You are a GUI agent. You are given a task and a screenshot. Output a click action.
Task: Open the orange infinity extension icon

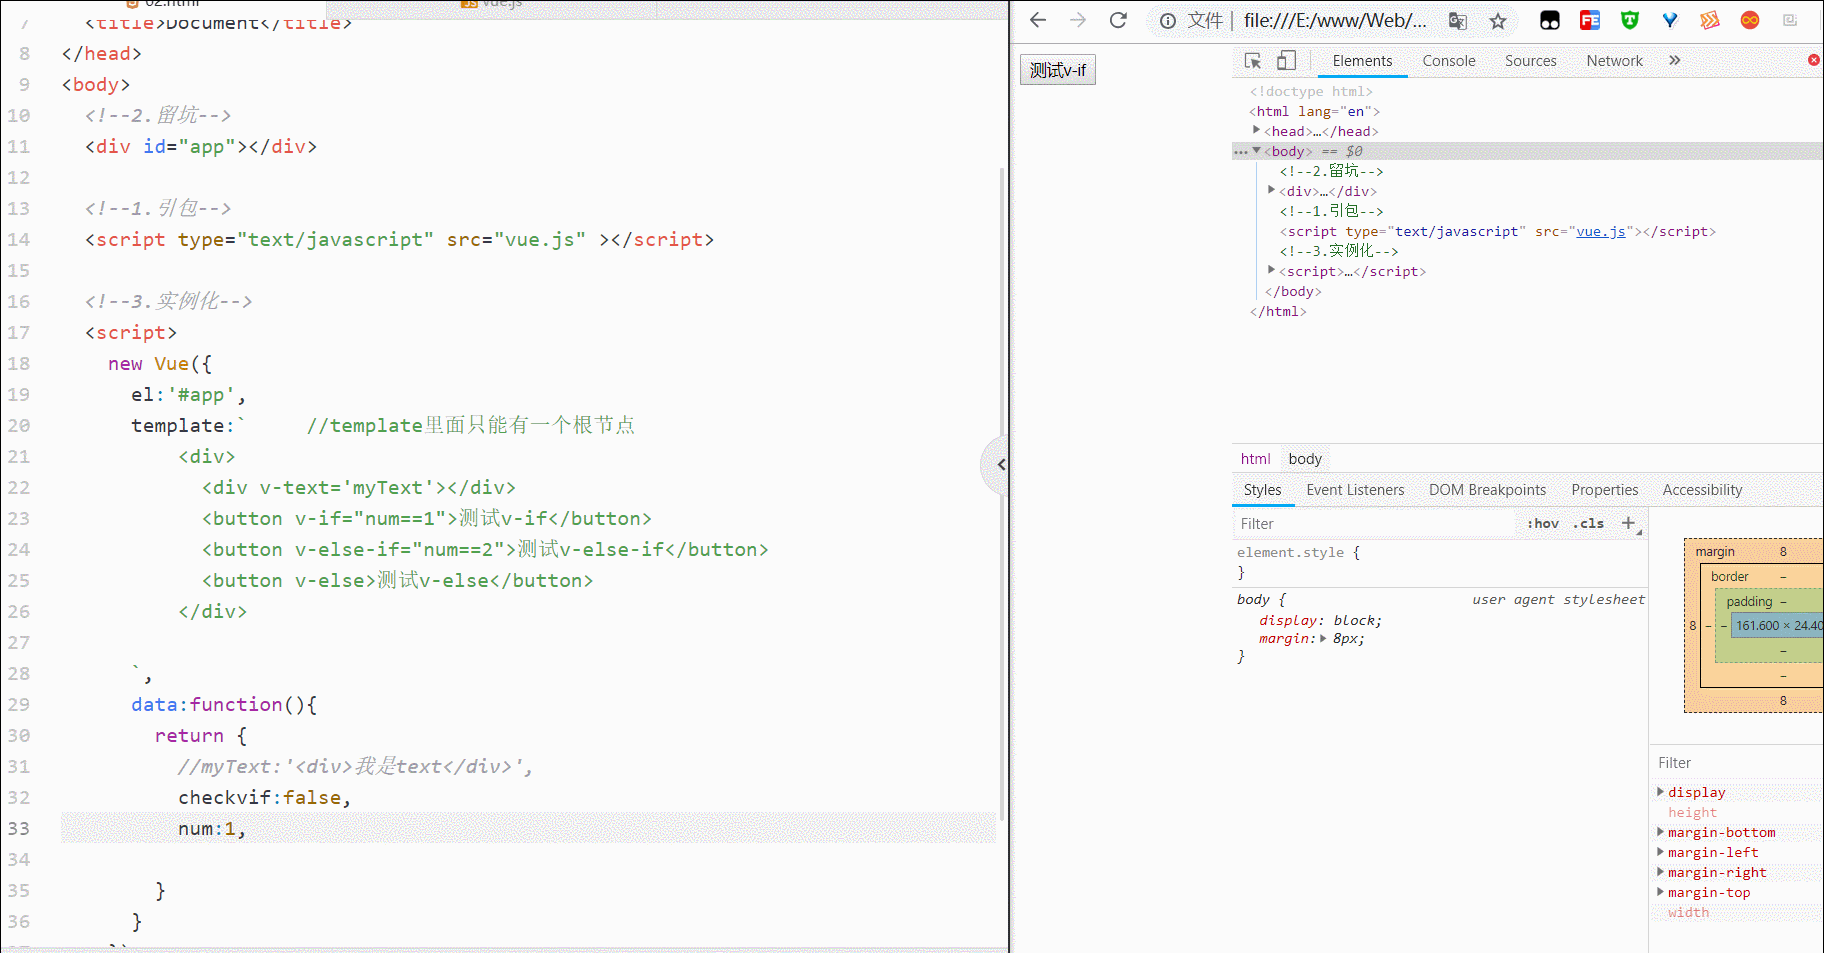[1750, 20]
